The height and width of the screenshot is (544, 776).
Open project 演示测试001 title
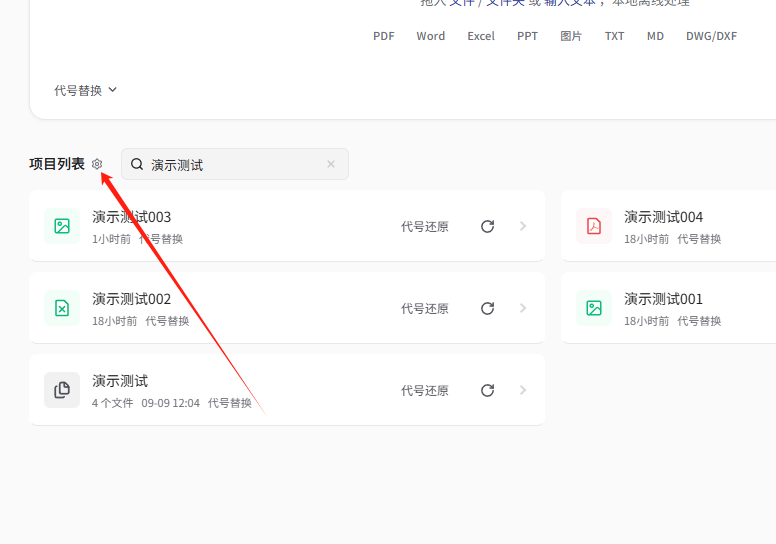point(664,299)
